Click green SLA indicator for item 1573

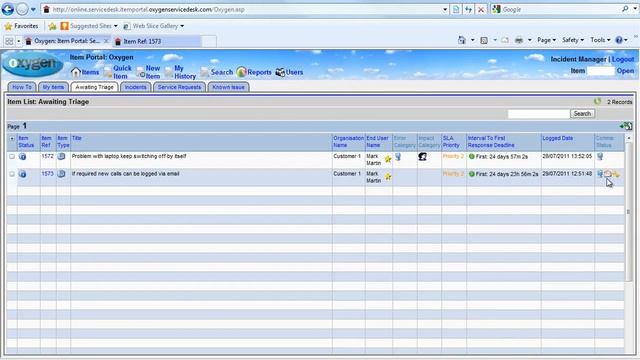pyautogui.click(x=471, y=174)
